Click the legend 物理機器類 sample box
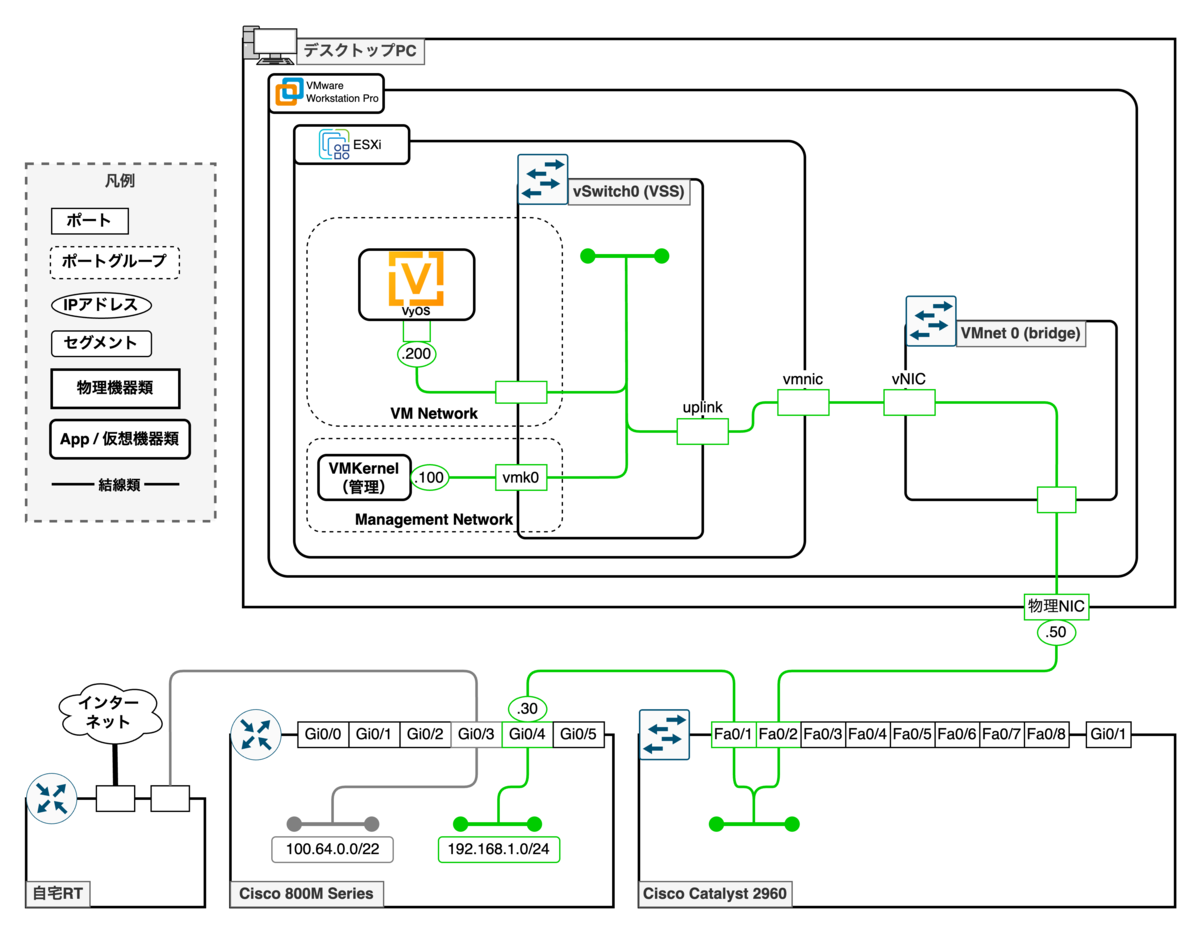 115,388
